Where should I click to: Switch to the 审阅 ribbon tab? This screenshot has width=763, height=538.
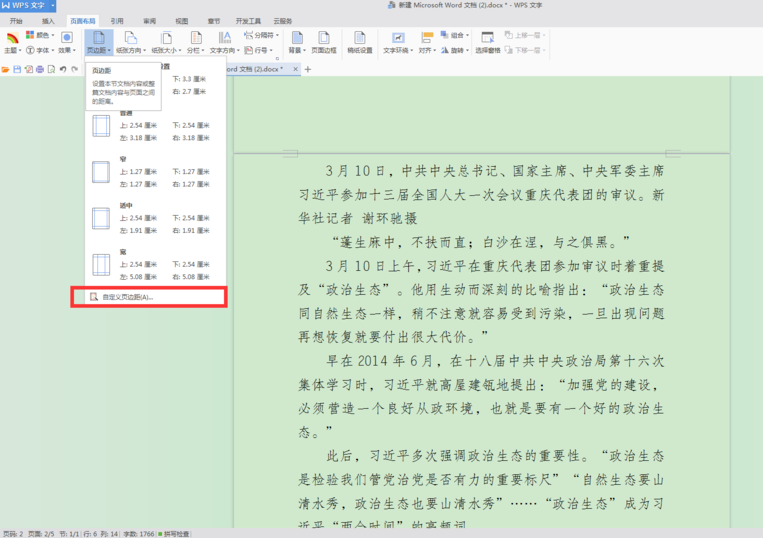click(x=150, y=21)
